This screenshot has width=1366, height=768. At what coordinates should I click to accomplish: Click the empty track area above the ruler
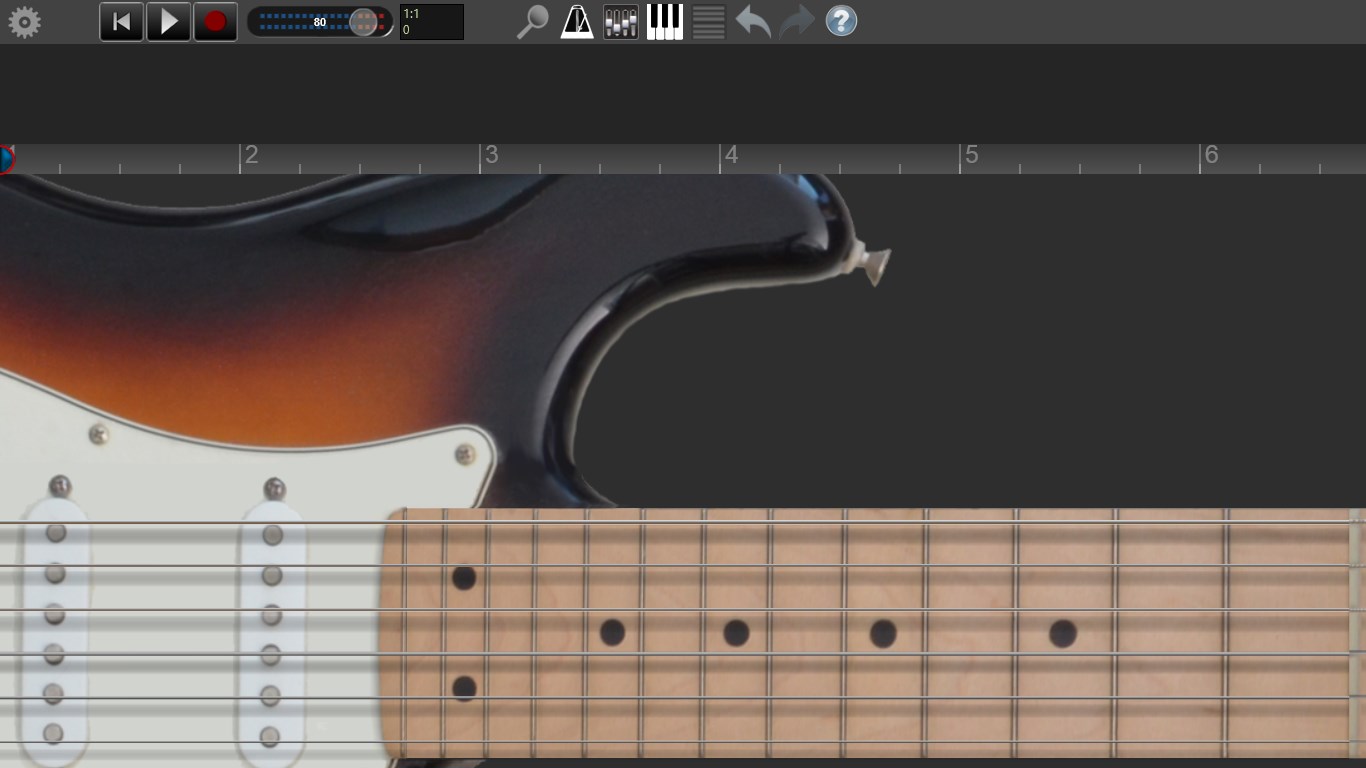683,95
